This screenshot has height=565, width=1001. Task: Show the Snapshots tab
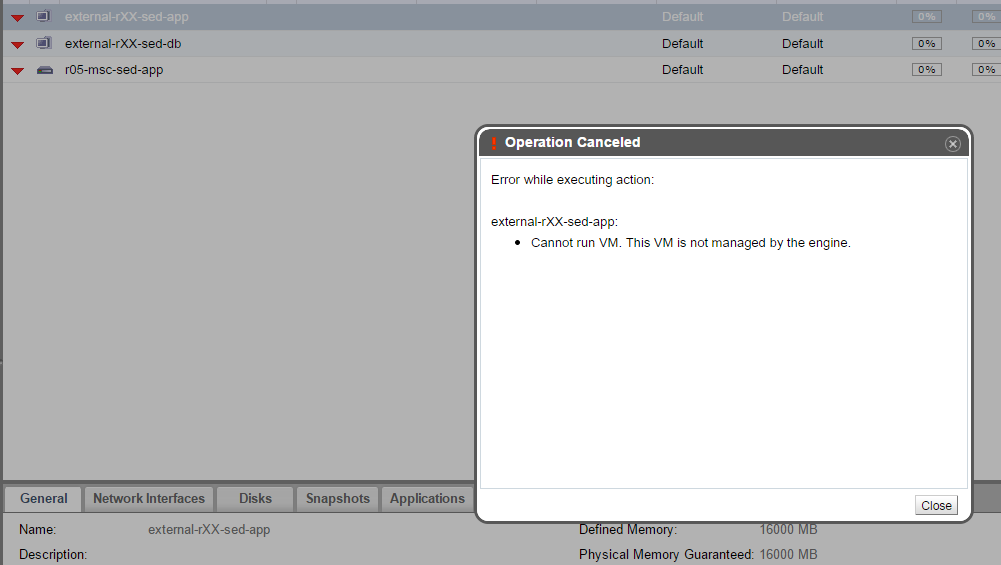pyautogui.click(x=337, y=498)
